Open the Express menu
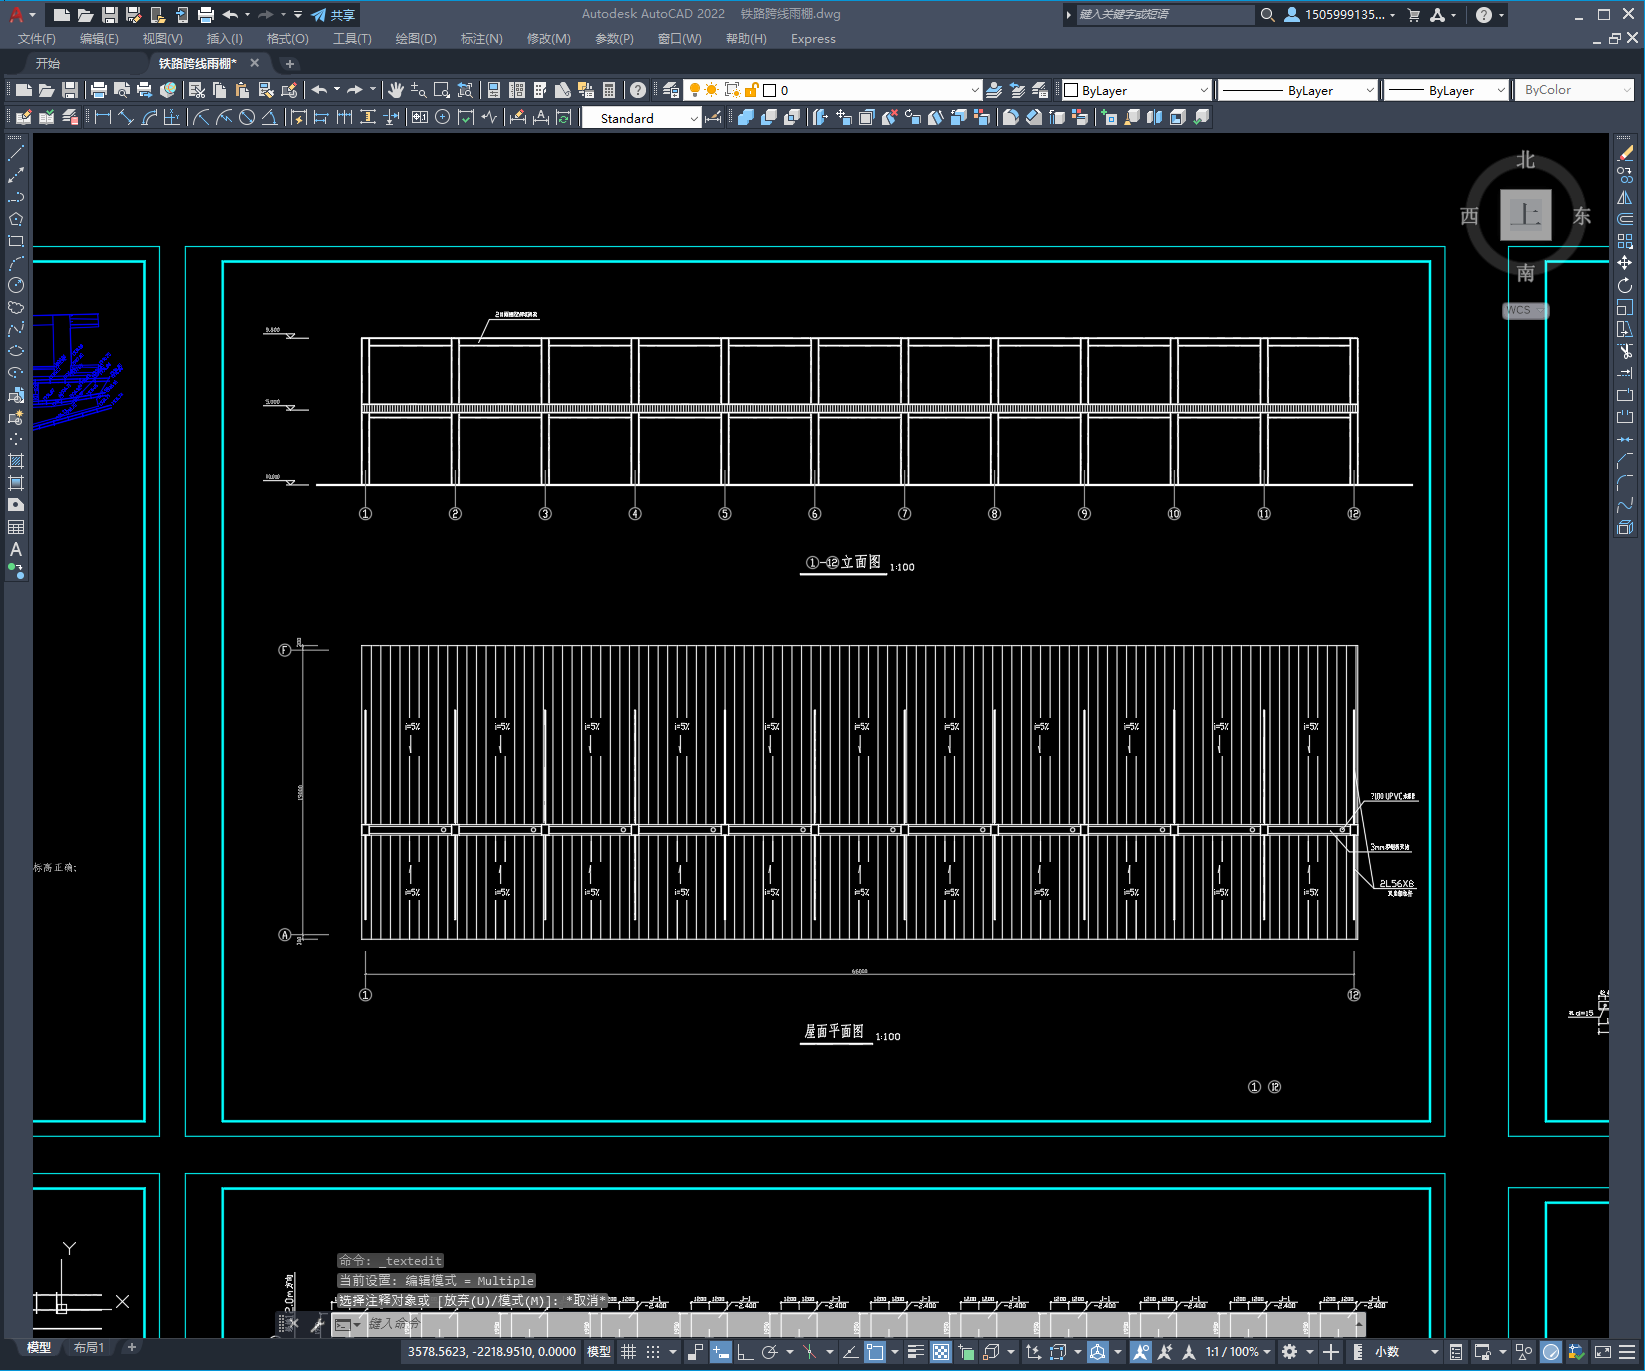 click(813, 39)
